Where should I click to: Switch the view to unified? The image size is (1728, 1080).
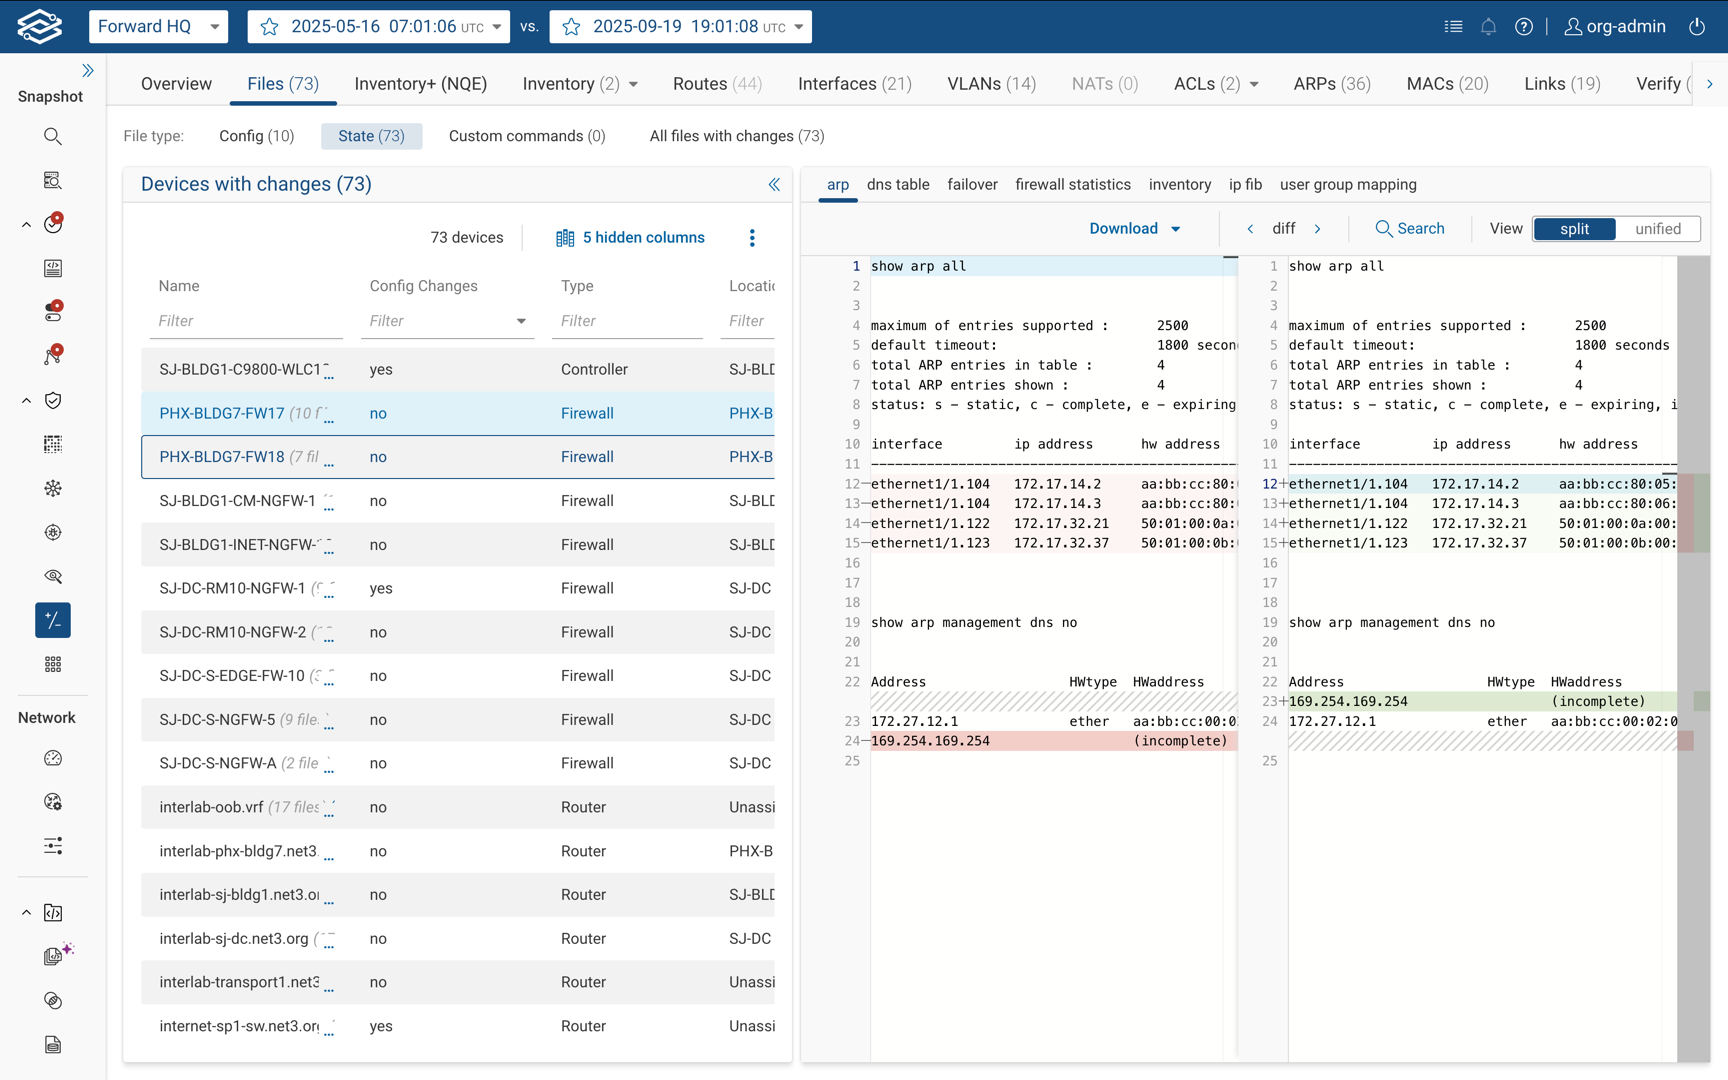click(x=1657, y=229)
